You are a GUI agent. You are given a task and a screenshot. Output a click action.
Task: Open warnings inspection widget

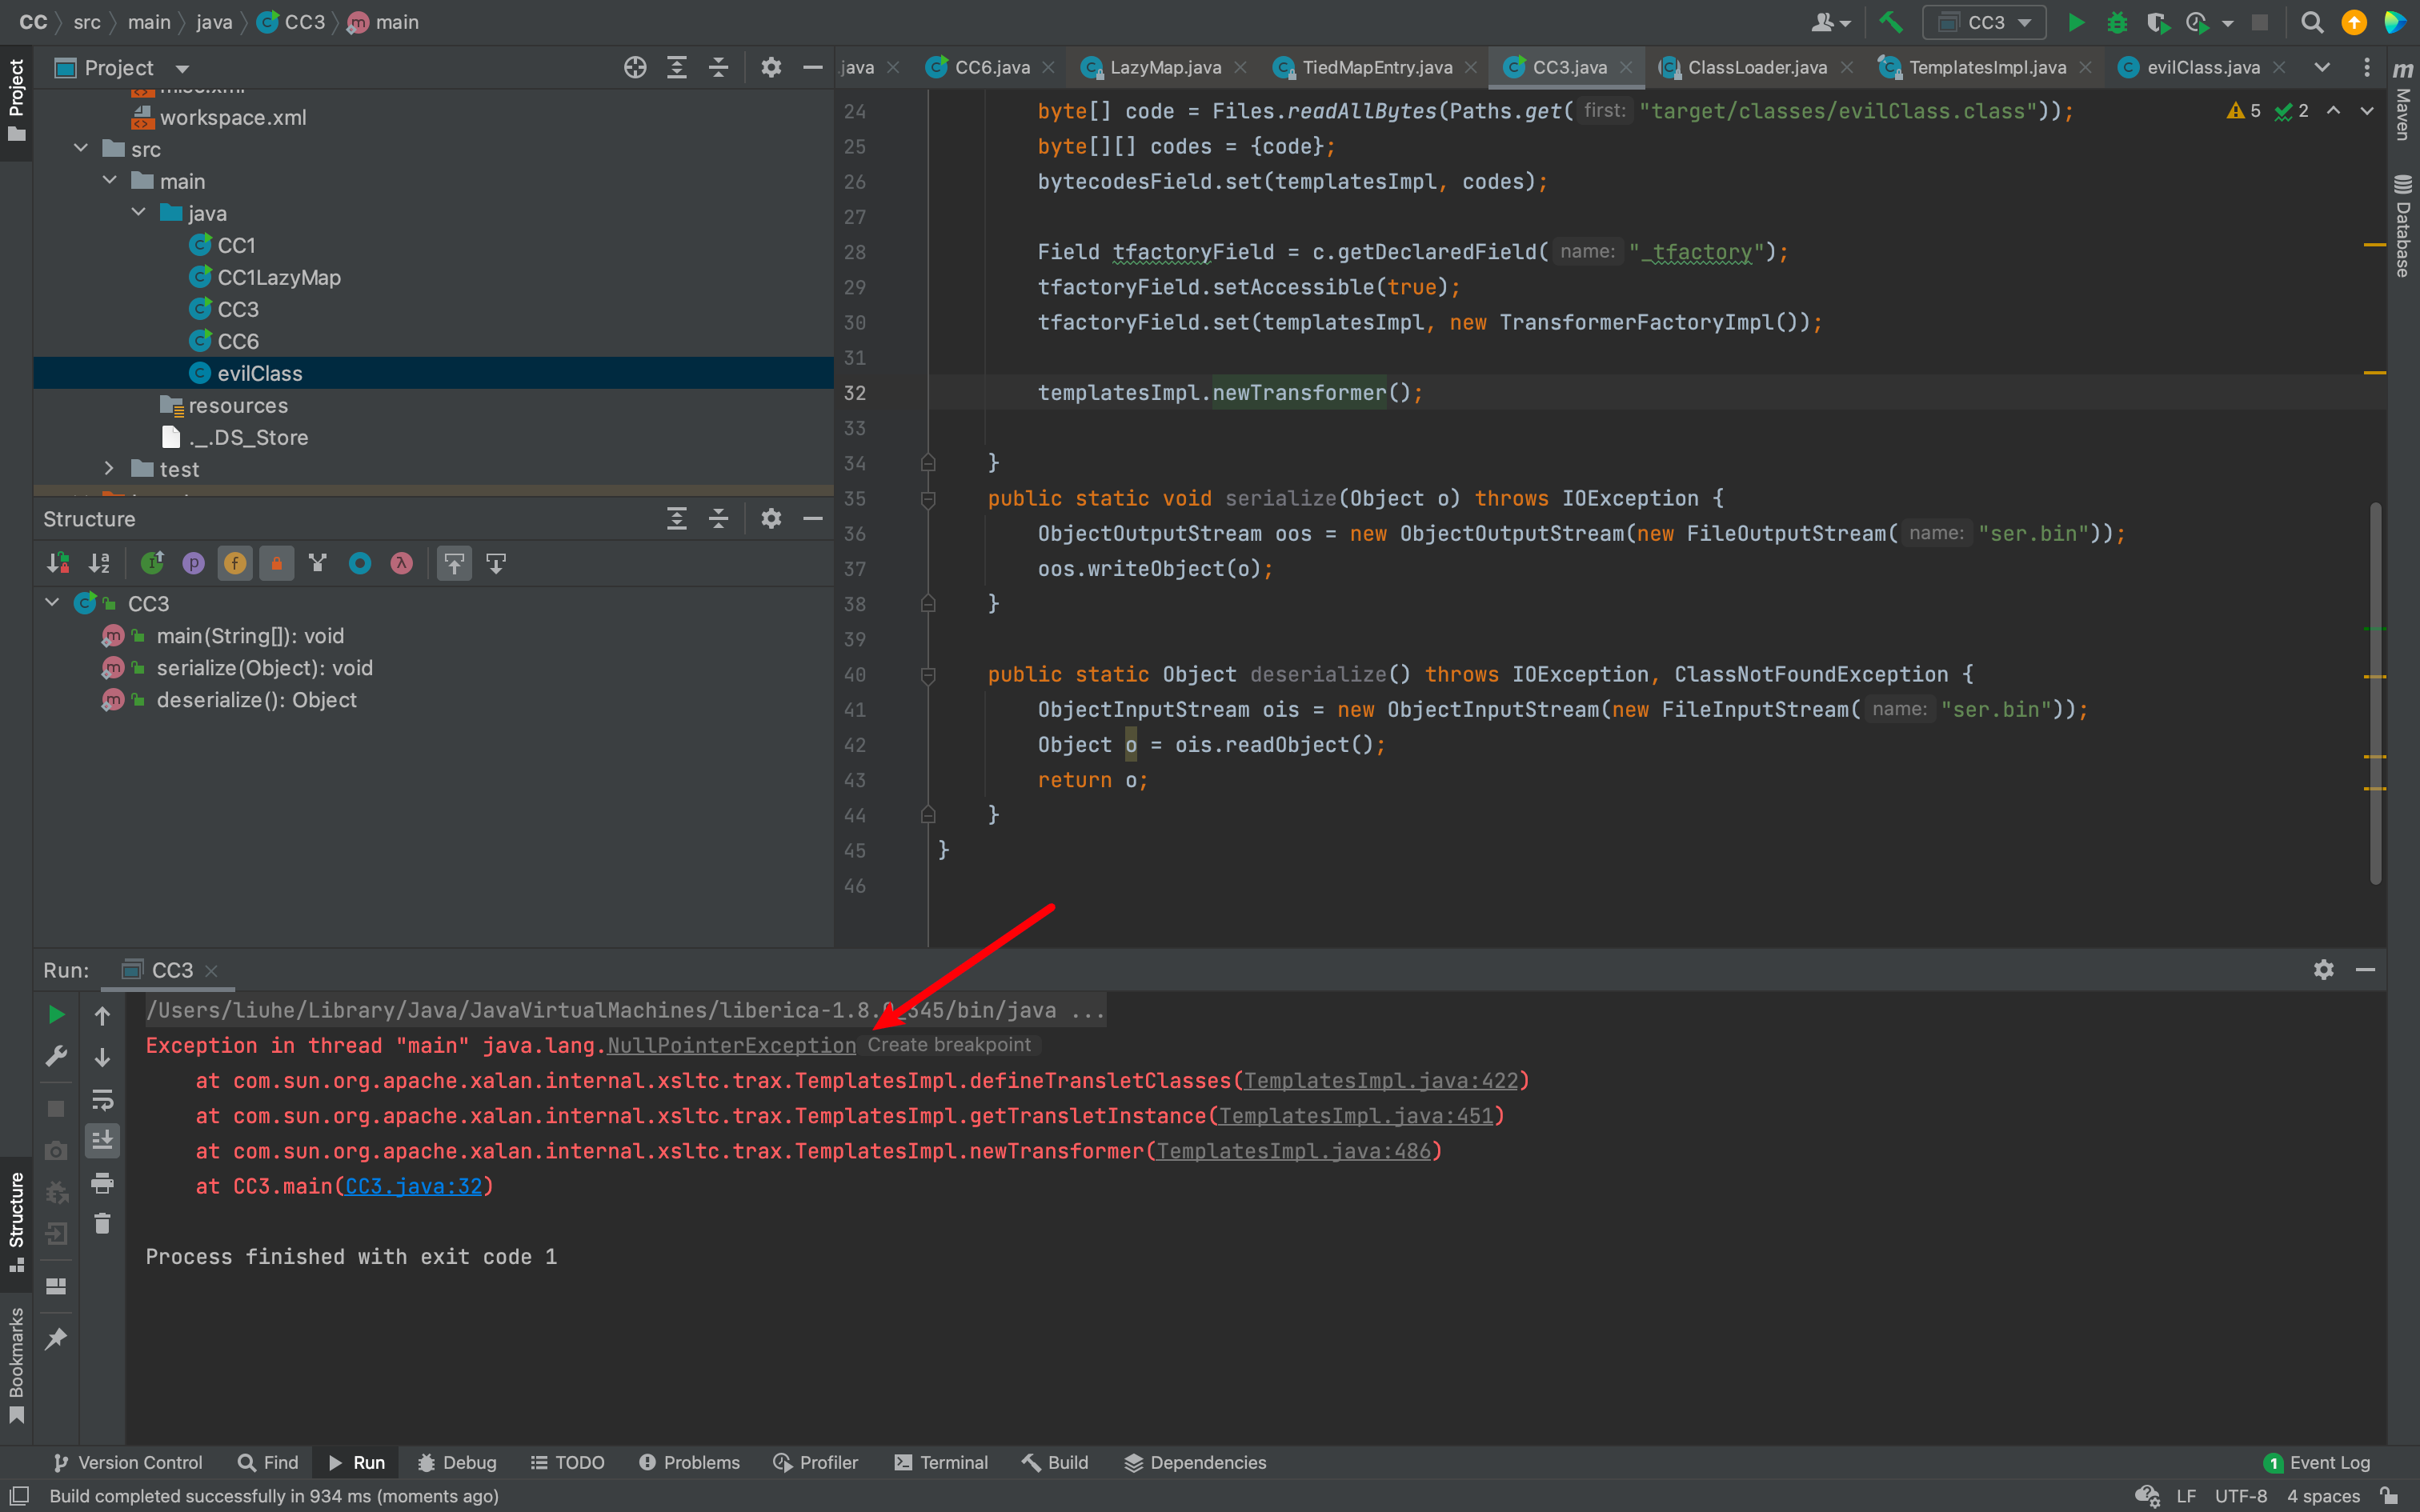[2268, 111]
